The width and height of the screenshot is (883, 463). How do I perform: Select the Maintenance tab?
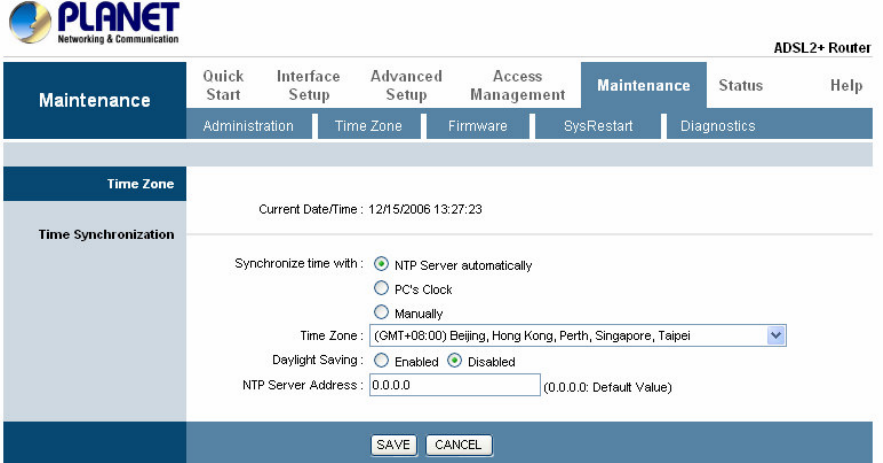click(643, 86)
